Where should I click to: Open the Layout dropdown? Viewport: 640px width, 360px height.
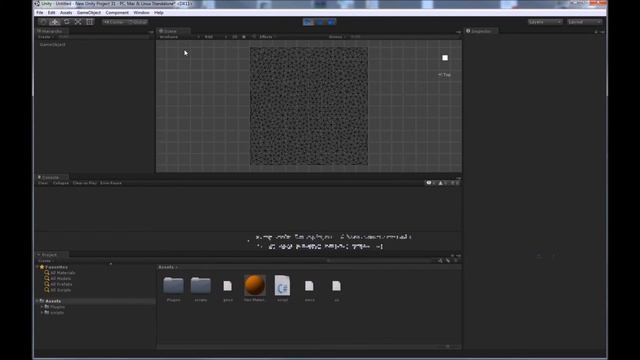coord(584,22)
